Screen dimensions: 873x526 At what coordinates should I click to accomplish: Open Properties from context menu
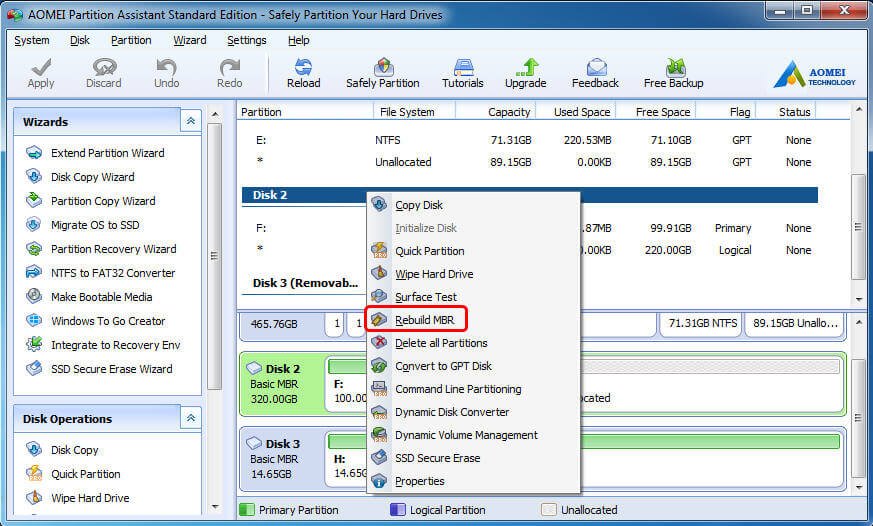pyautogui.click(x=473, y=481)
